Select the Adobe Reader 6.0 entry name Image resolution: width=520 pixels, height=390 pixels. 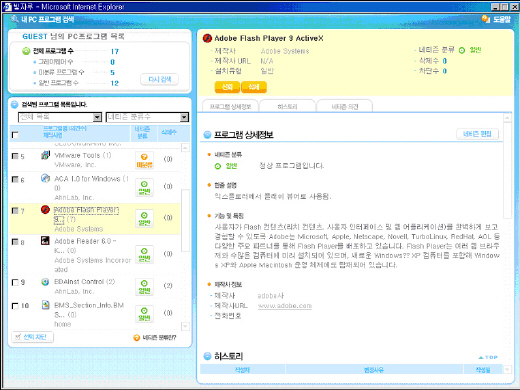pos(85,245)
